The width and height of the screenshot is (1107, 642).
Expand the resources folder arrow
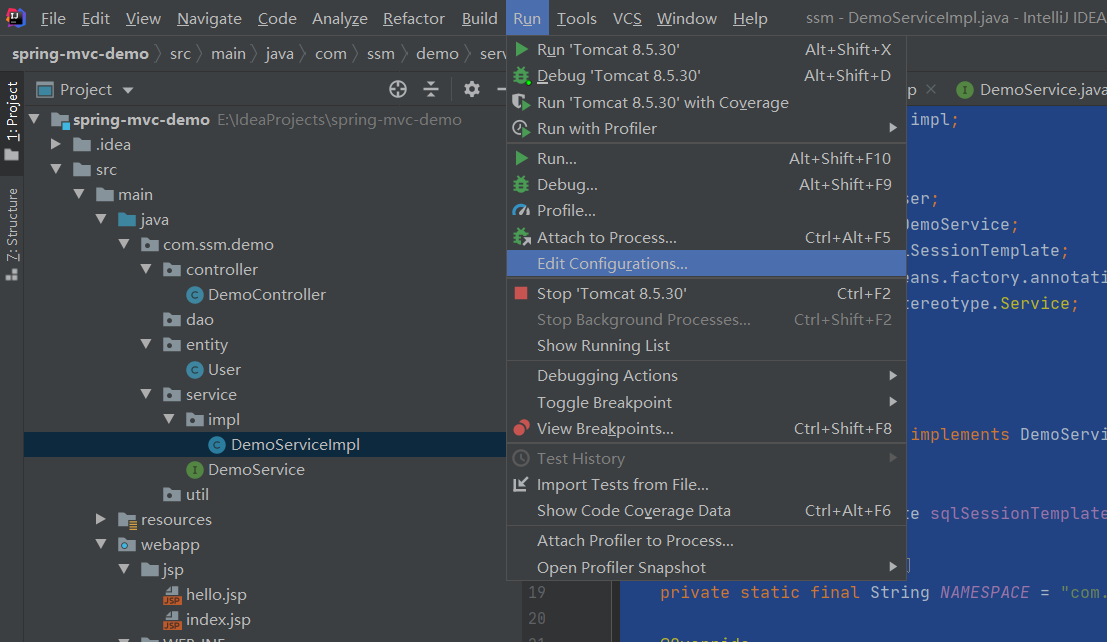pyautogui.click(x=101, y=519)
